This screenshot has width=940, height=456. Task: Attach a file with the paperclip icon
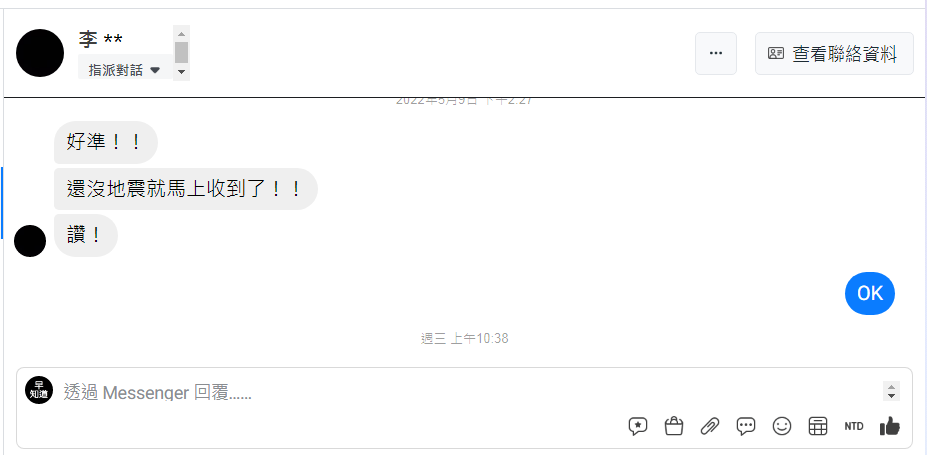[710, 426]
